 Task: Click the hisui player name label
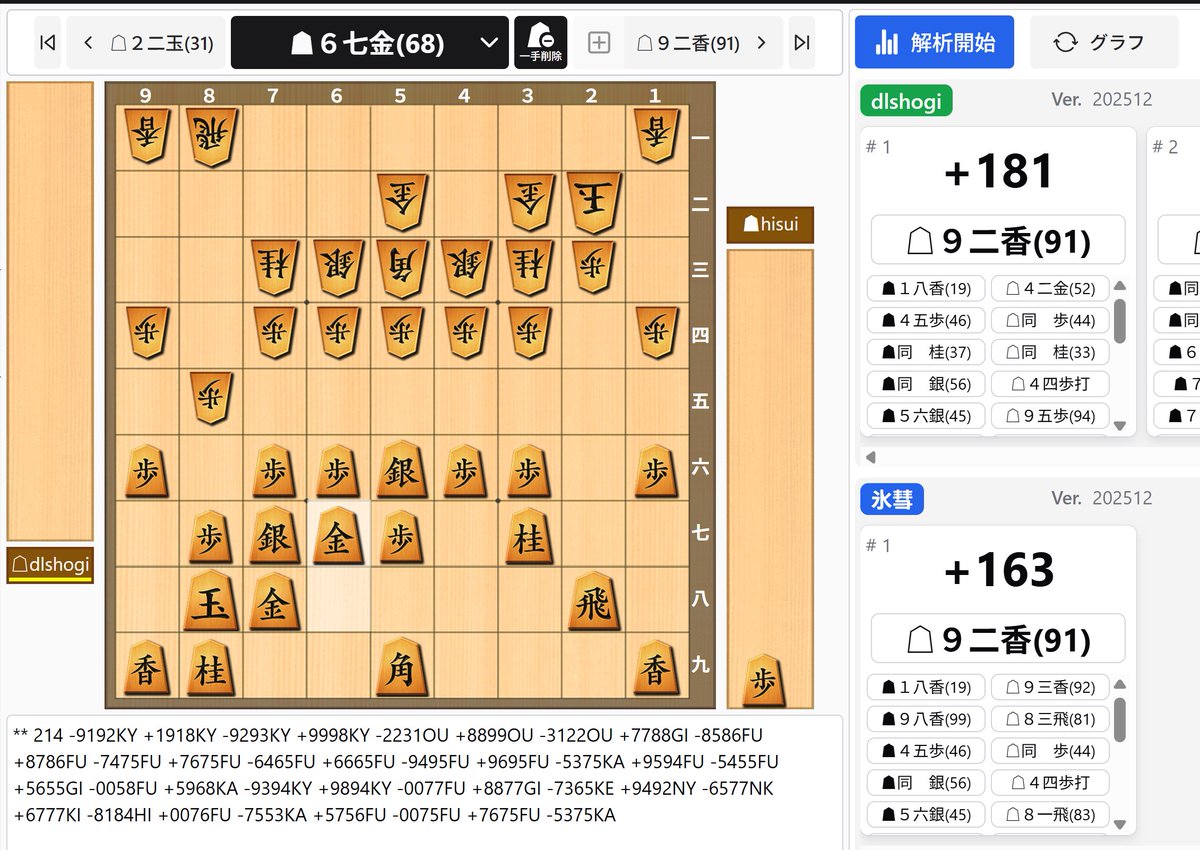tap(770, 224)
